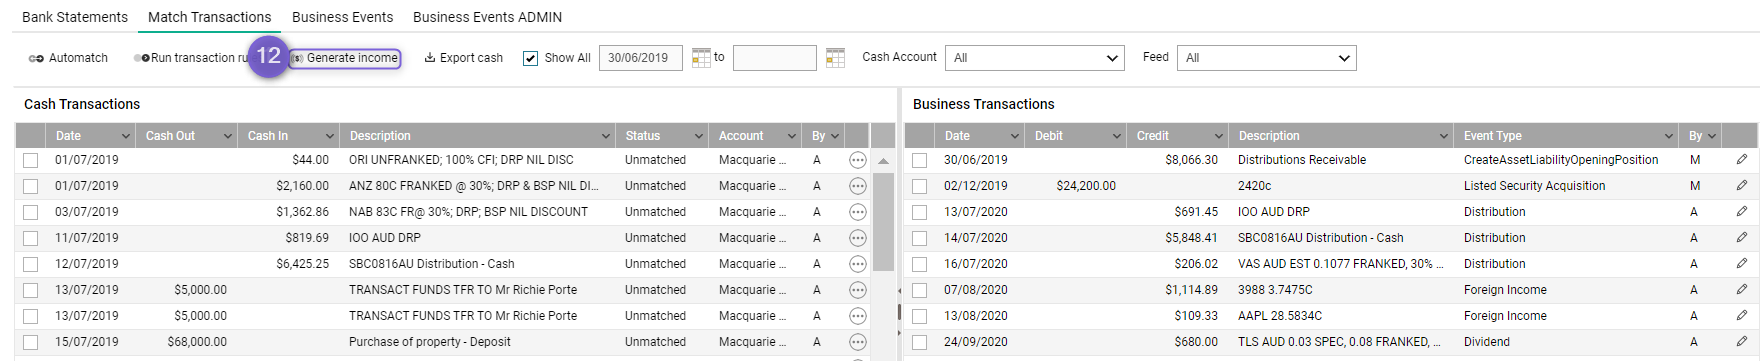Click the $68,000.00 cash out value
The width and height of the screenshot is (1760, 361).
[197, 342]
